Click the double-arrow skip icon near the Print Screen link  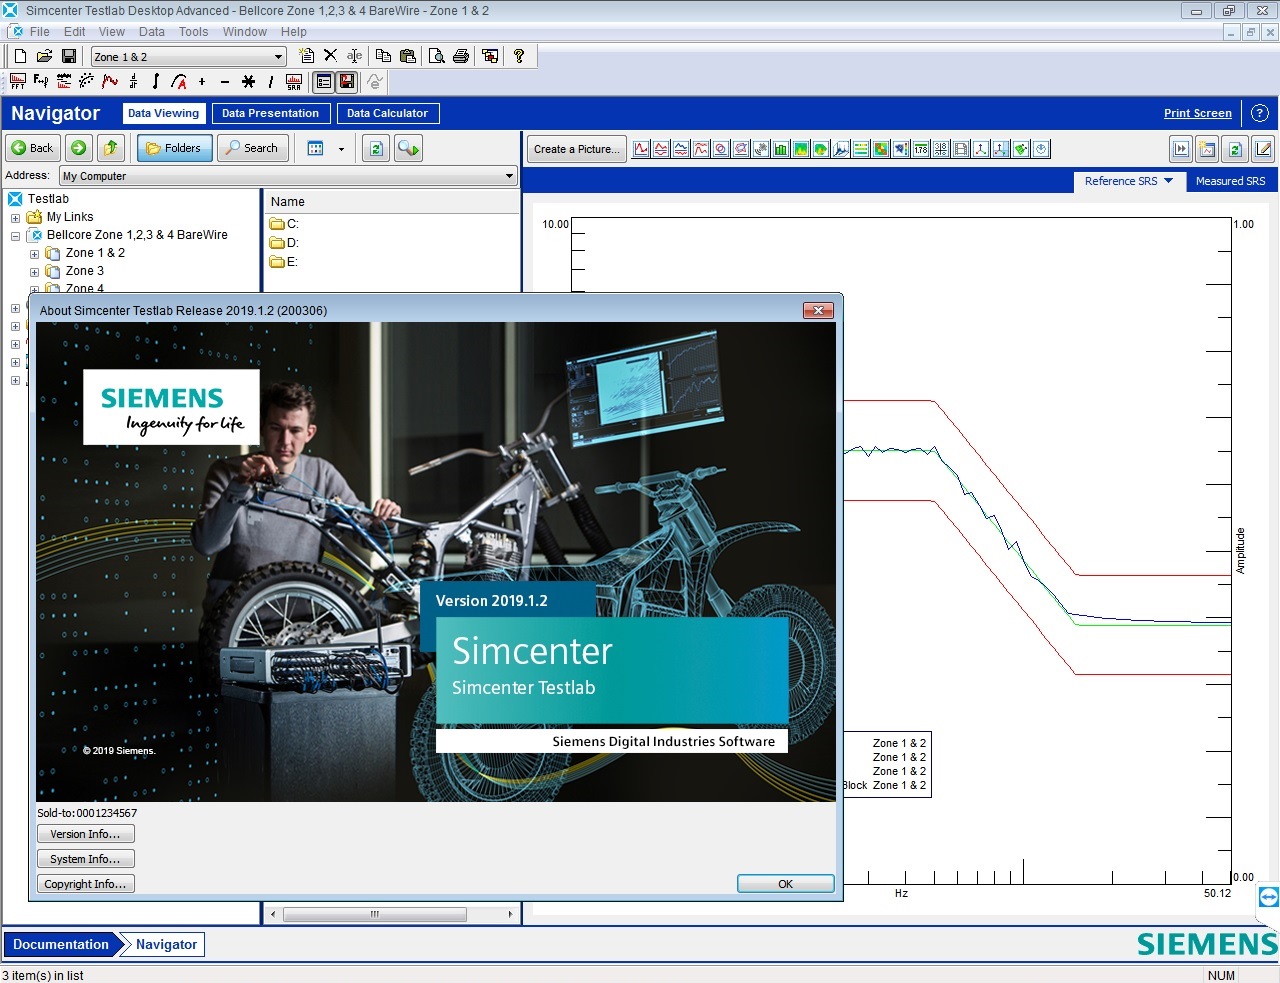(x=1181, y=149)
